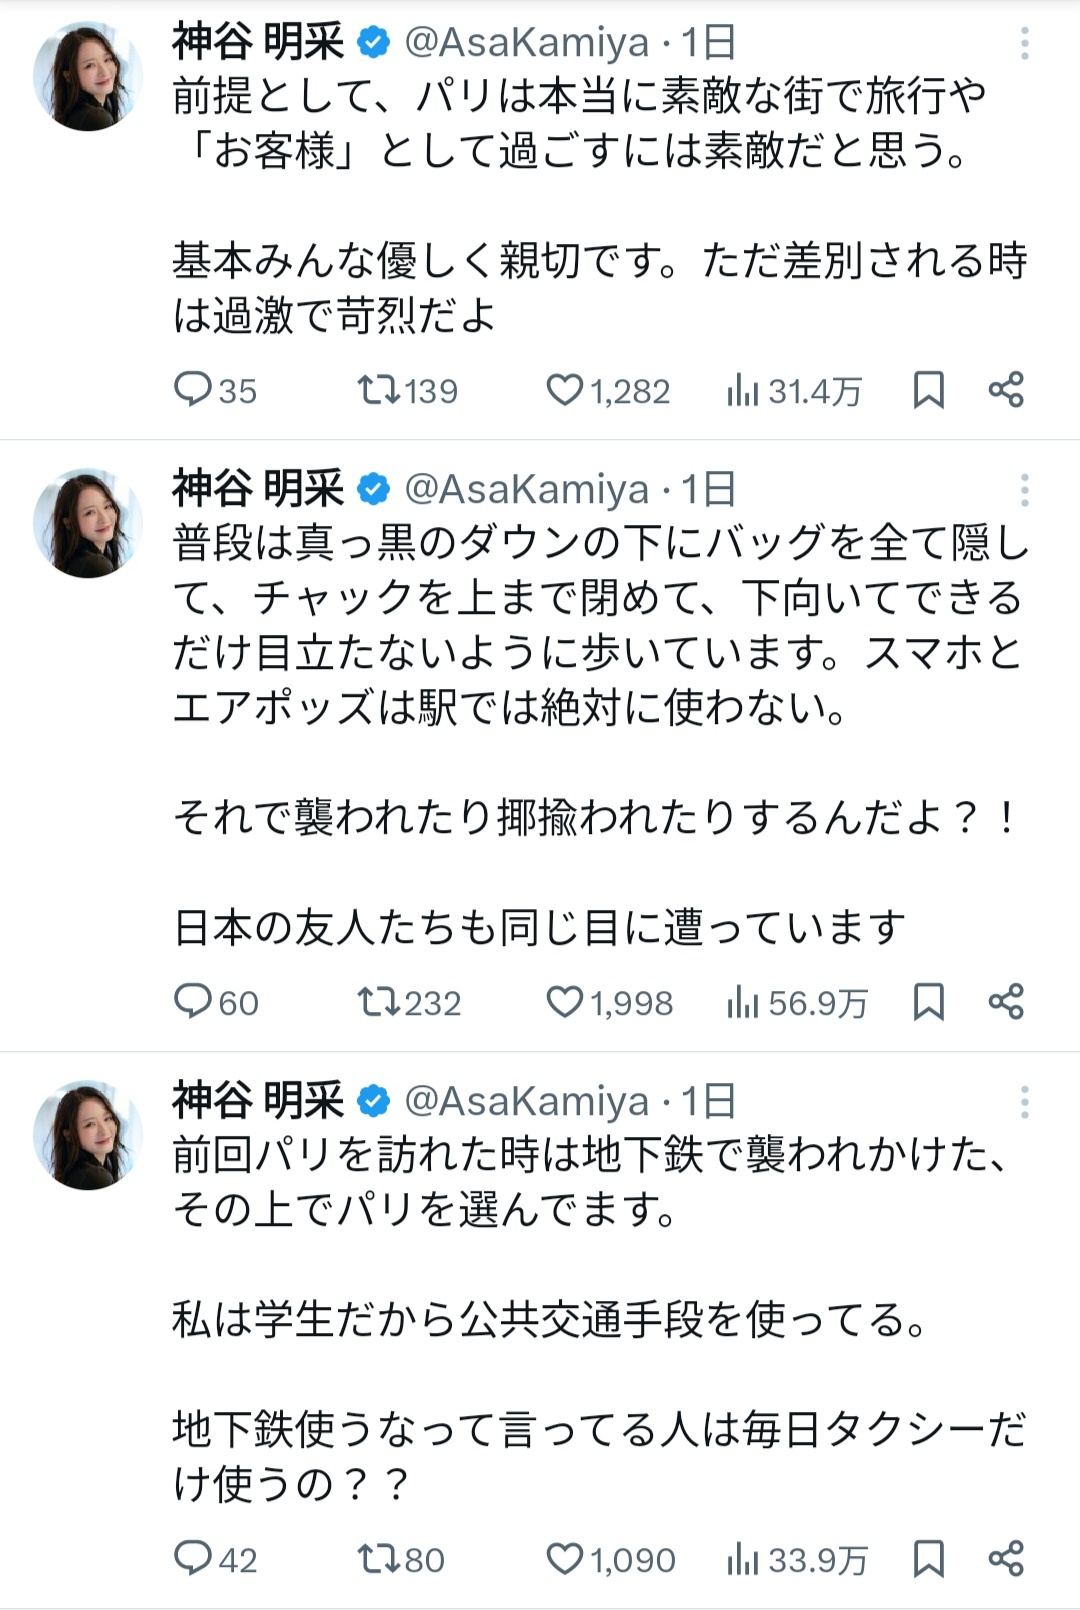
Task: Reply to the tweet with 42 replies
Action: [x=193, y=1558]
